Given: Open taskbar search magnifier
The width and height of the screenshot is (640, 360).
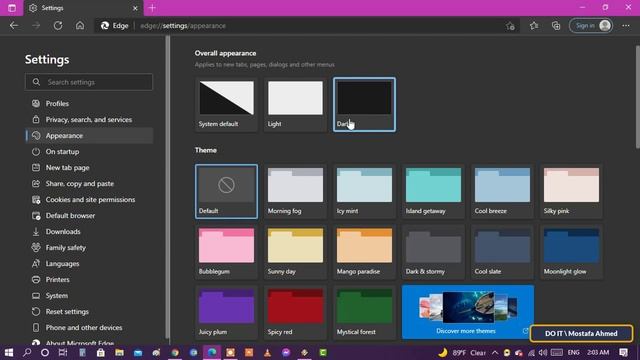Looking at the screenshot, I should 27,352.
